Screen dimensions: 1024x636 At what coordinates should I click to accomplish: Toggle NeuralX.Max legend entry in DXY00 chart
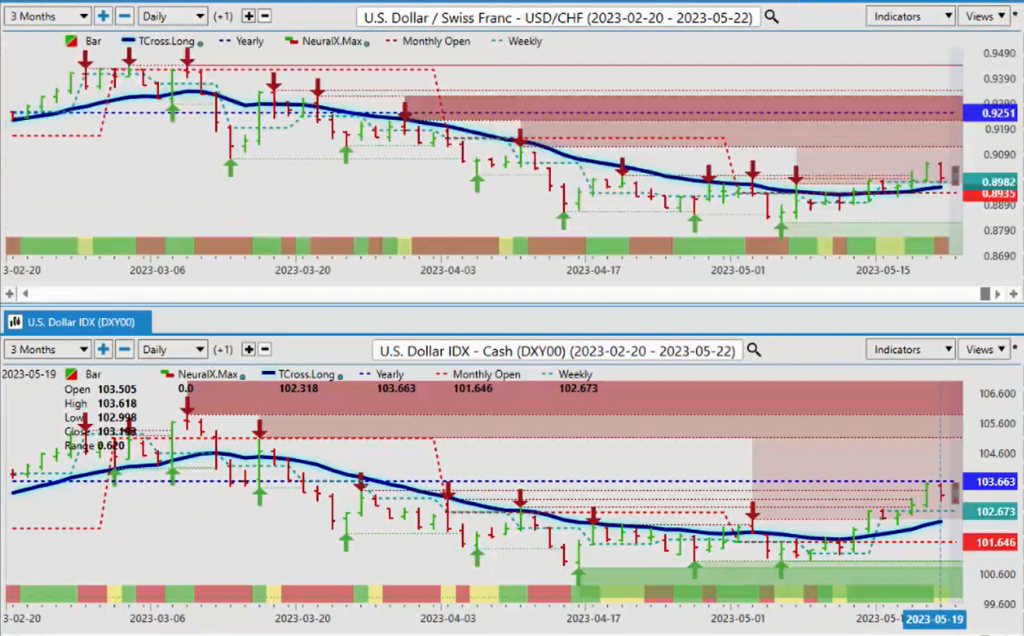point(202,375)
